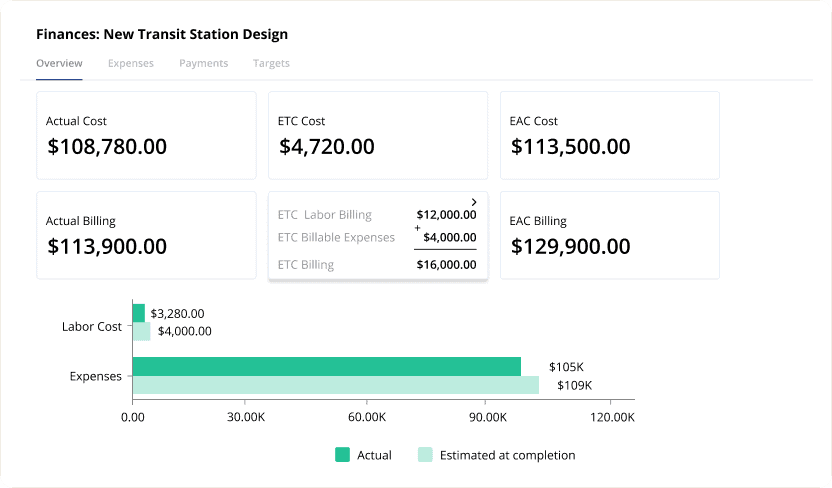Click the Expenses actual dark green bar

[326, 367]
